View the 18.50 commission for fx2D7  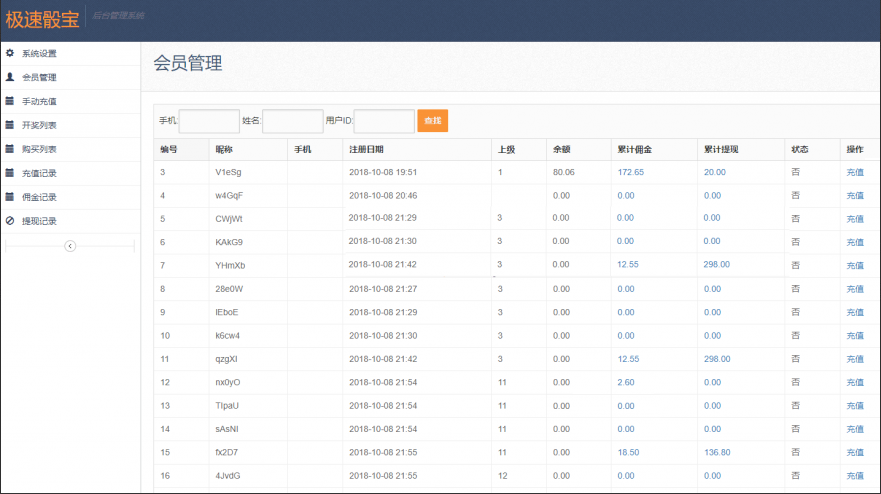point(628,452)
